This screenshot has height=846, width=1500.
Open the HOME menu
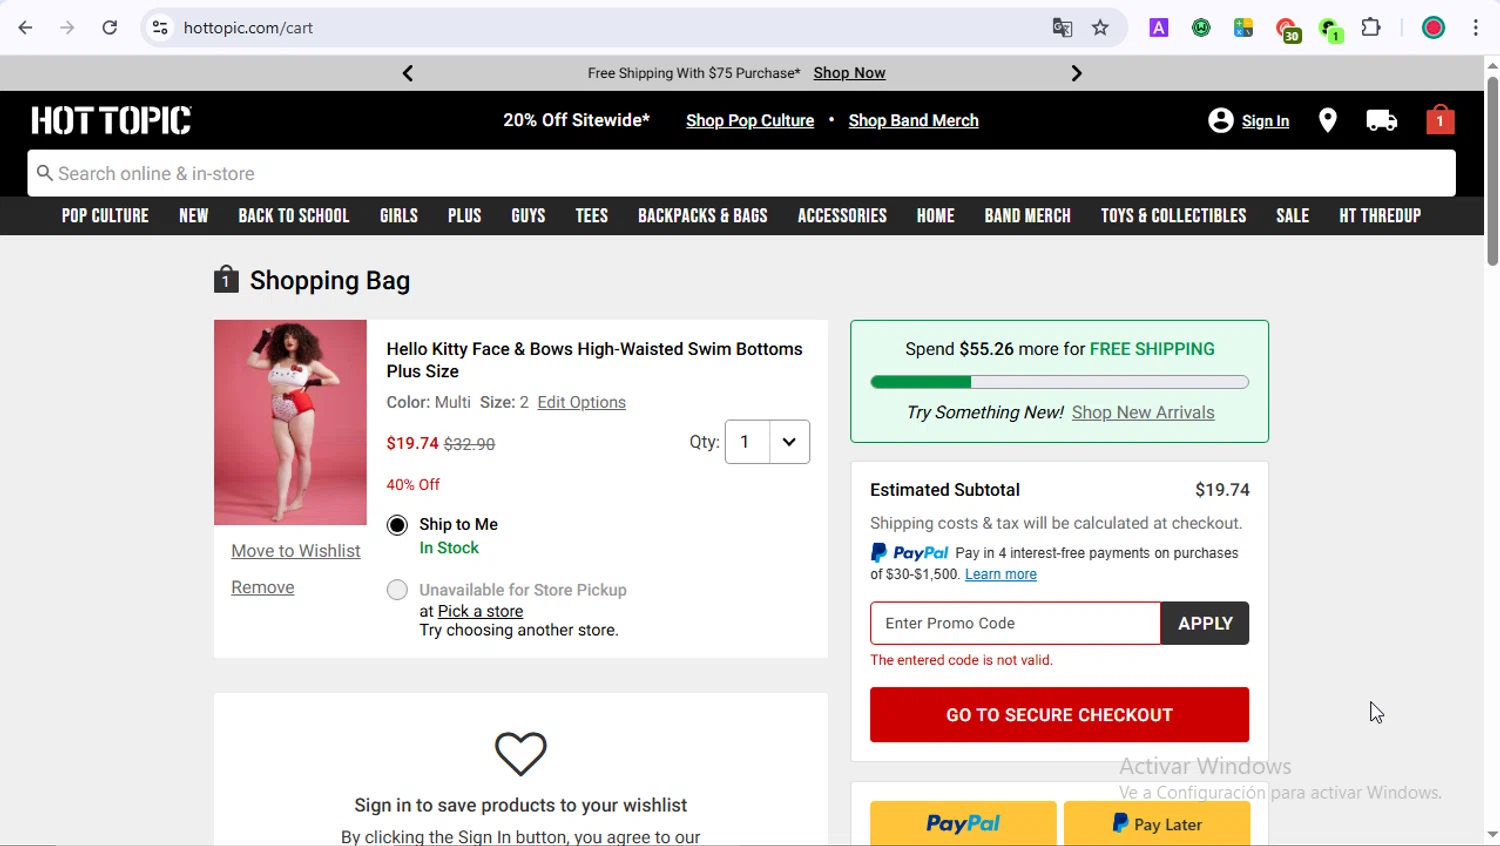pyautogui.click(x=936, y=216)
